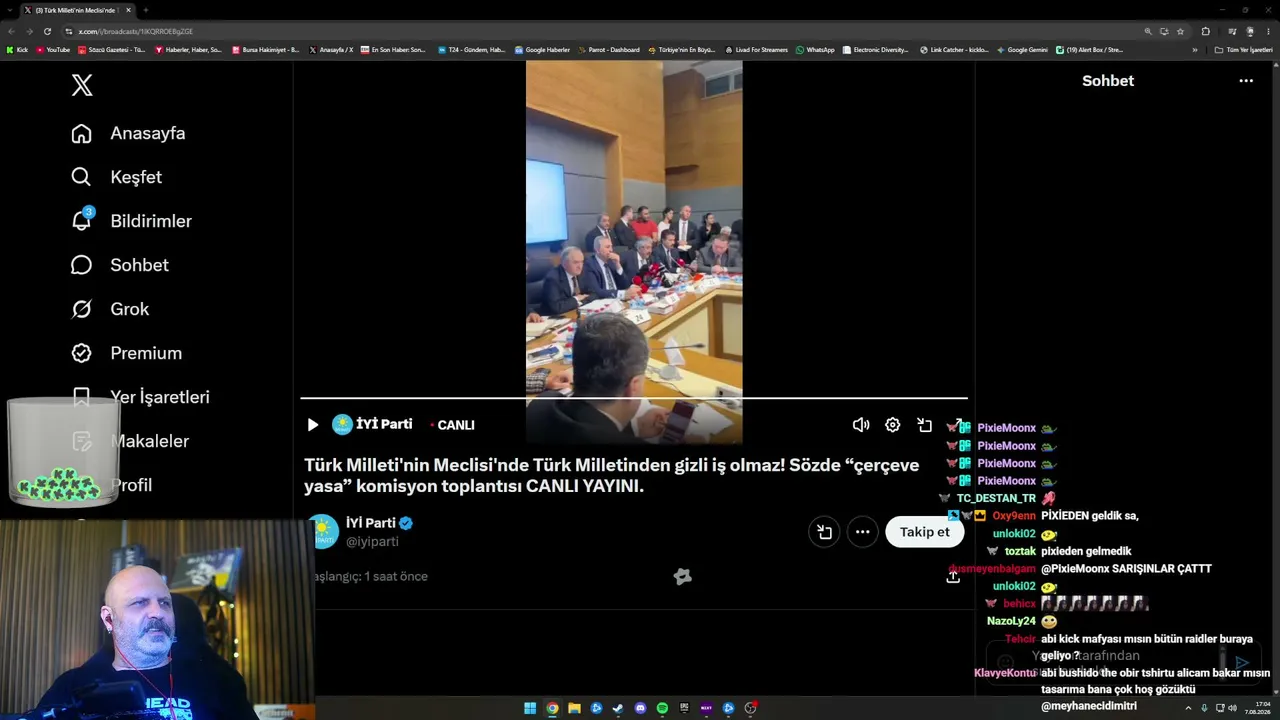The width and height of the screenshot is (1280, 720).
Task: Click the share icon below Takip et
Action: [x=953, y=576]
